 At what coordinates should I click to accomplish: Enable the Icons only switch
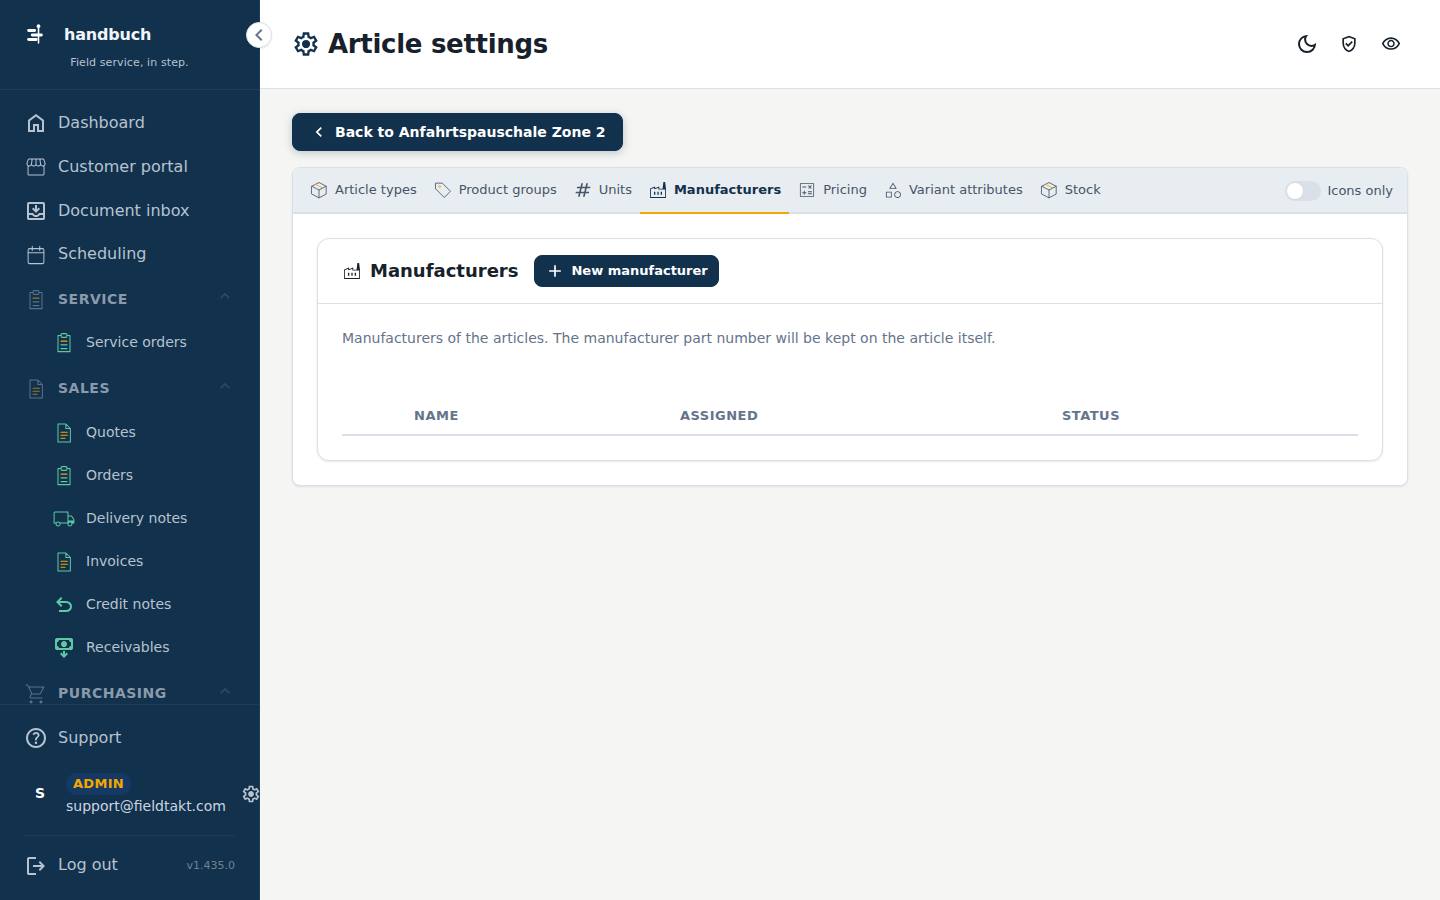pyautogui.click(x=1302, y=191)
